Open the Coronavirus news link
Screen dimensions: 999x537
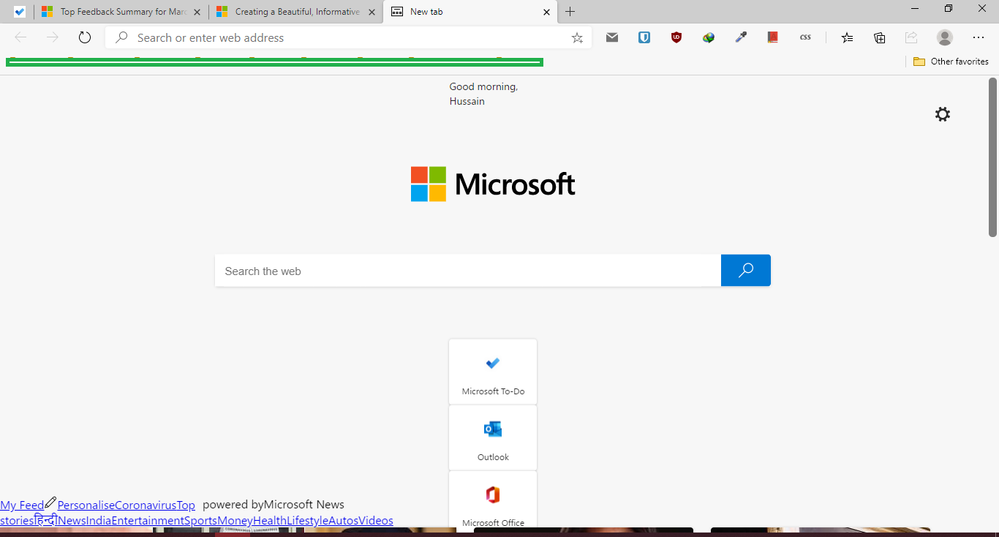[146, 505]
